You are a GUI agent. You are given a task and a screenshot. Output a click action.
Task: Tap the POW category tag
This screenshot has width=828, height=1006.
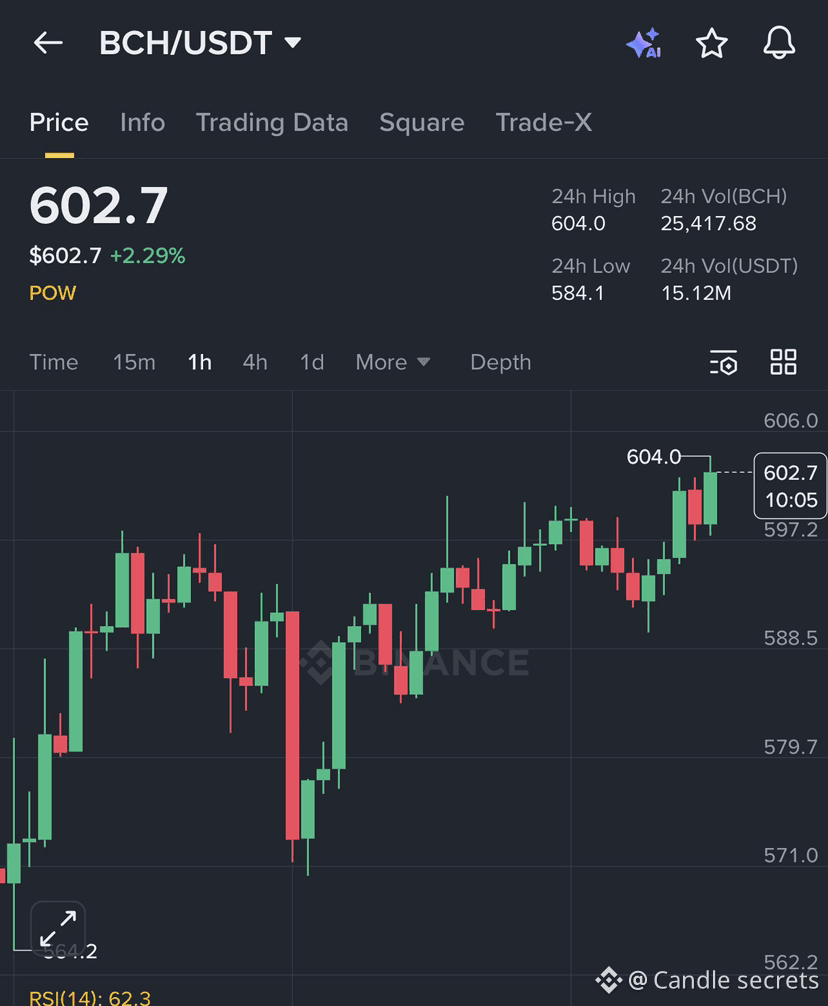pyautogui.click(x=53, y=293)
